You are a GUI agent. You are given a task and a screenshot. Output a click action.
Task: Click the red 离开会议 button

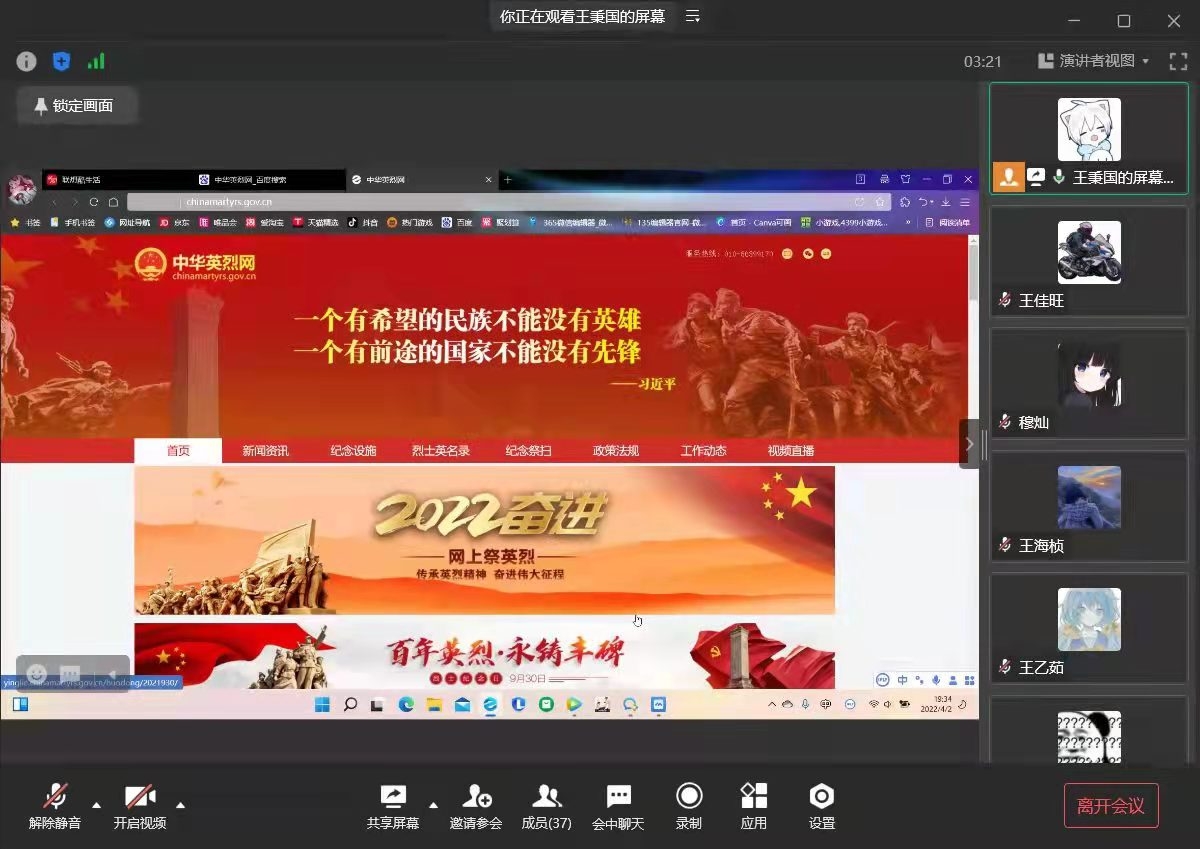coord(1110,806)
